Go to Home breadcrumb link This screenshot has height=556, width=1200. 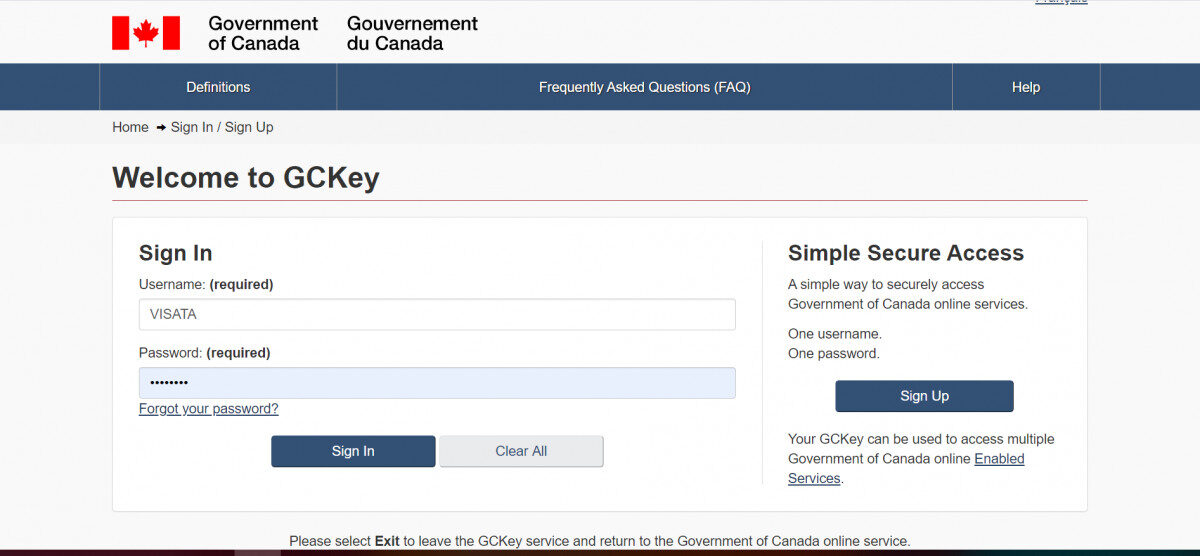coord(130,127)
